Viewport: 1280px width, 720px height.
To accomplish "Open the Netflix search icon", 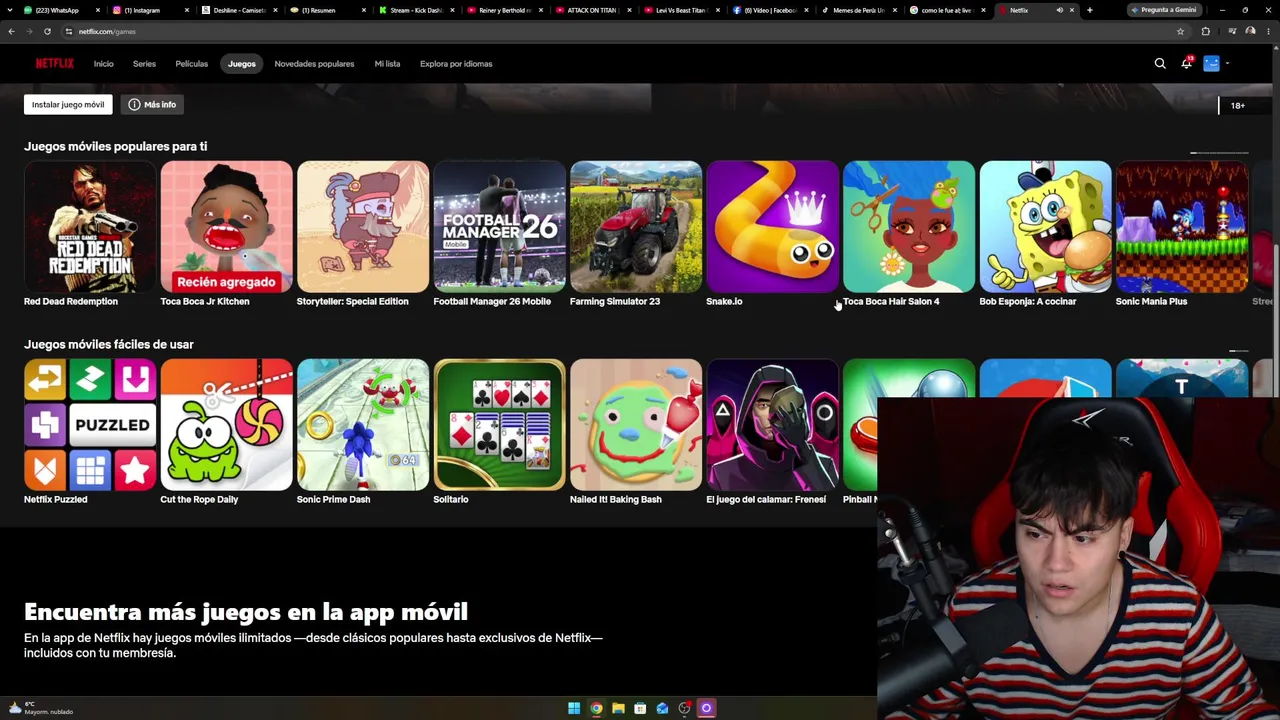I will [1160, 63].
